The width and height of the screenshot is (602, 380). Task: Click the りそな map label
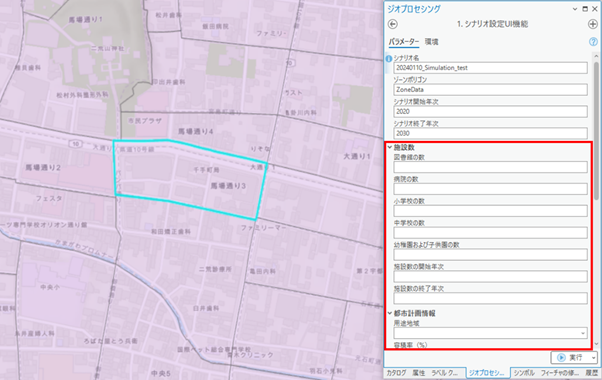(260, 149)
